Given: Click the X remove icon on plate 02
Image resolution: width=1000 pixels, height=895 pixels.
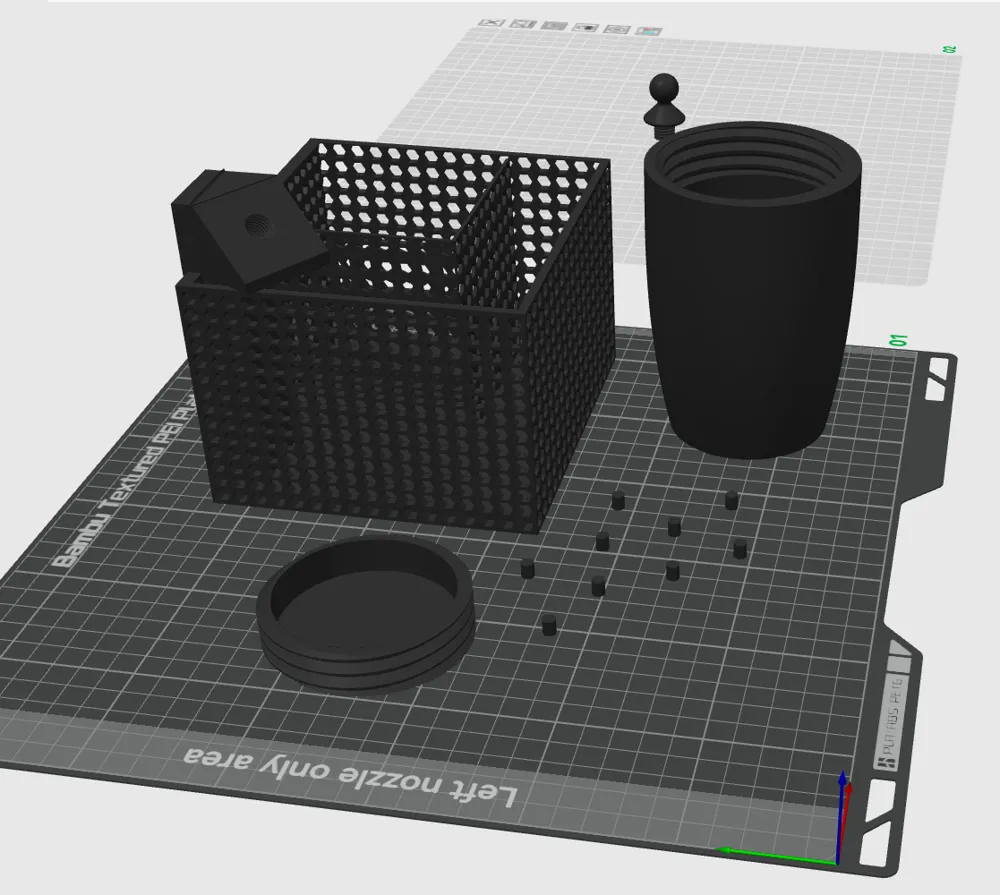Looking at the screenshot, I should click(492, 22).
